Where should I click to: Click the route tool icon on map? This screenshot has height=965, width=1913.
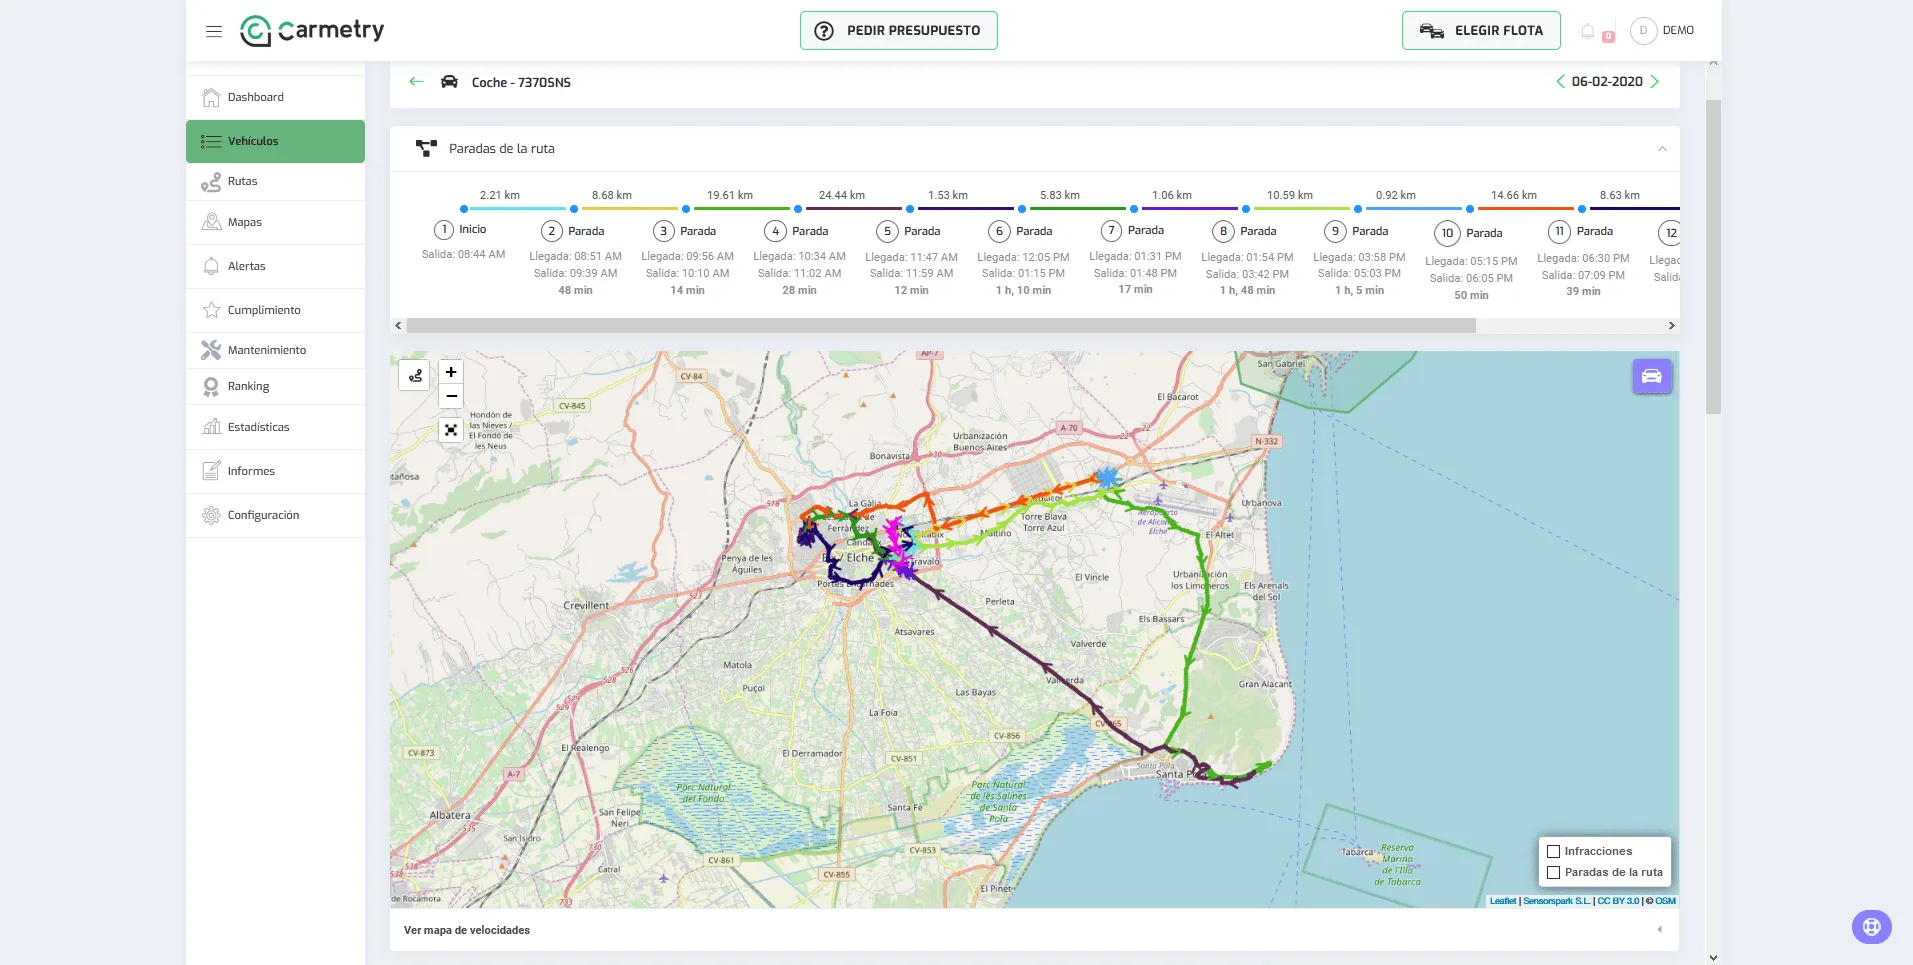click(x=415, y=376)
